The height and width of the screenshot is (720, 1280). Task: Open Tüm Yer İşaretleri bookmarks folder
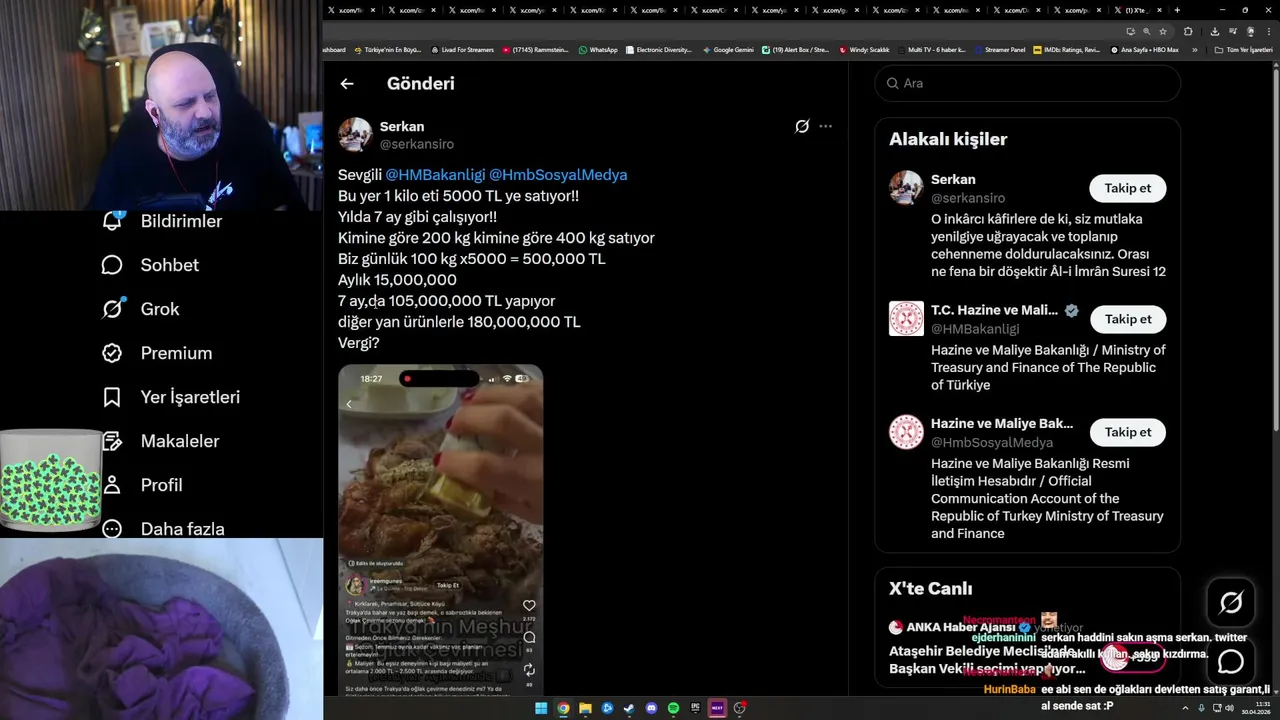[1243, 50]
